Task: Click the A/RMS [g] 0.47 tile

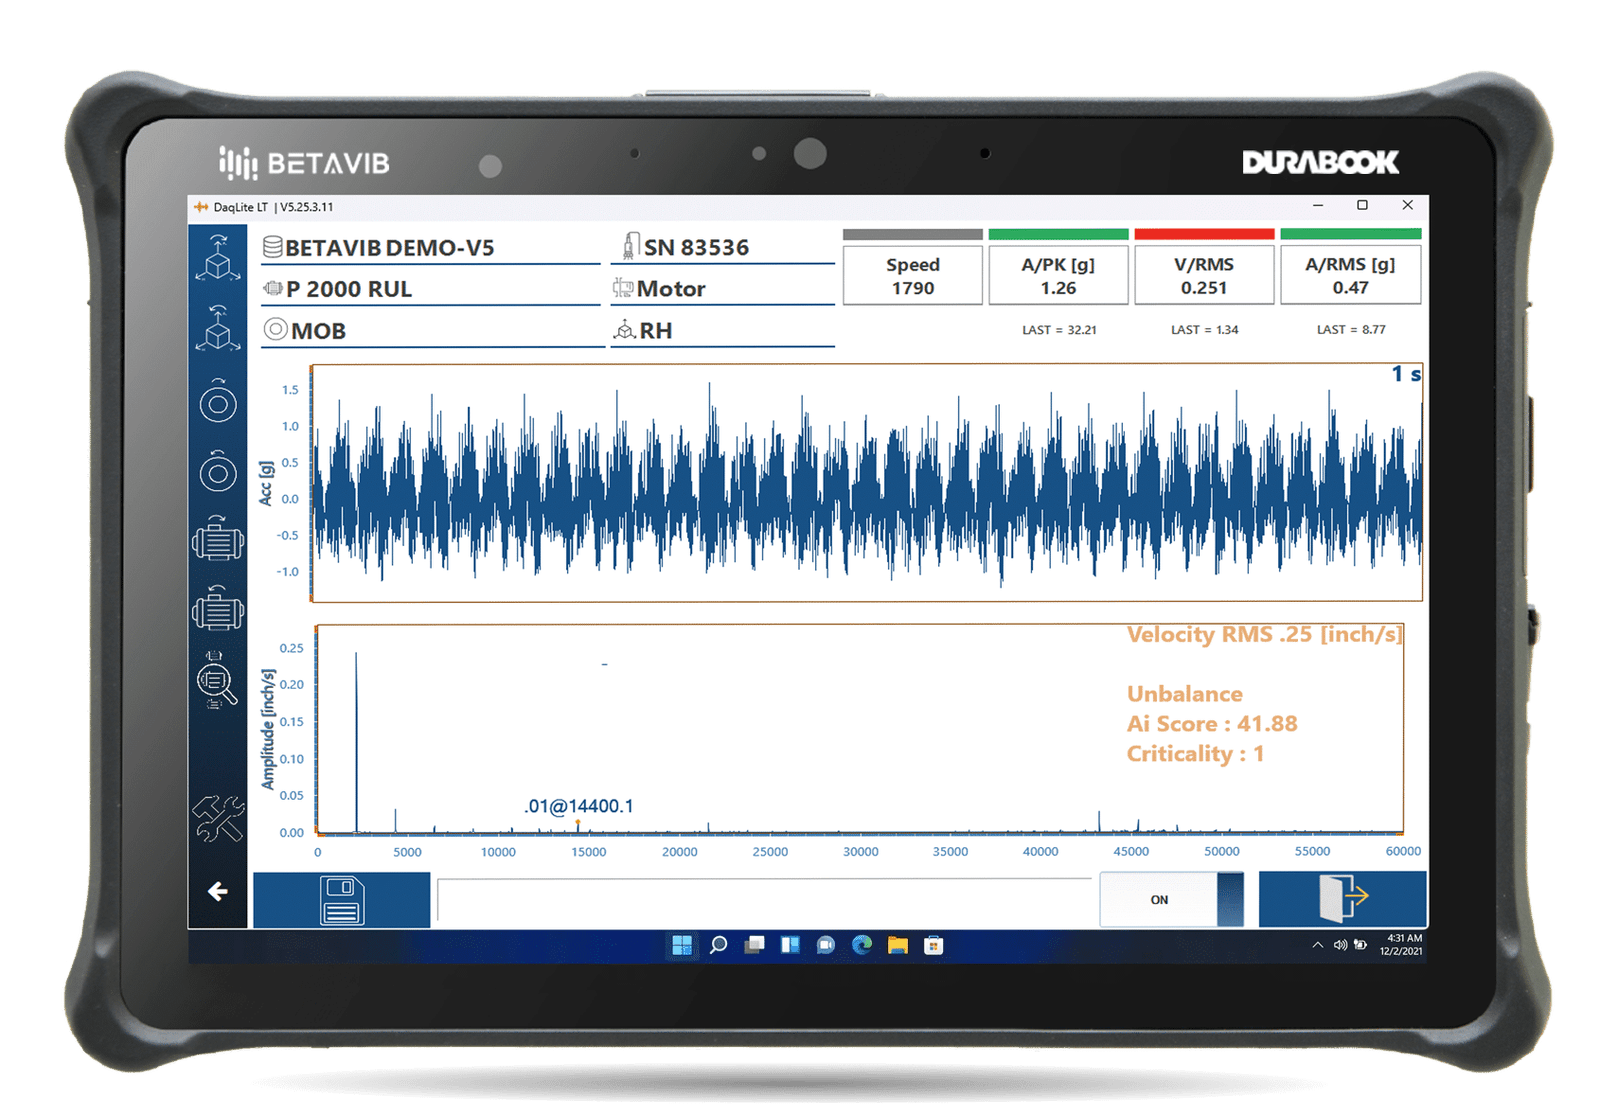Action: (x=1350, y=276)
